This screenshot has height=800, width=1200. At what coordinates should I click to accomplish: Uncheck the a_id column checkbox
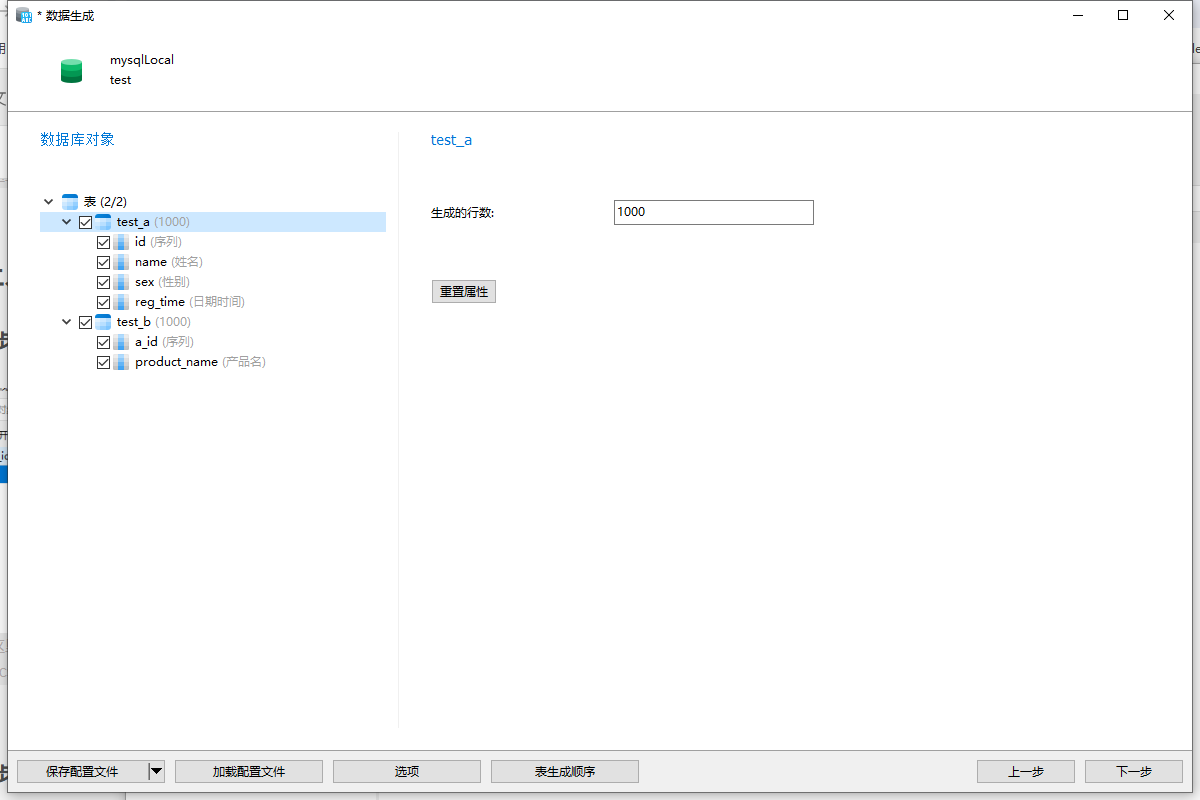coord(103,342)
